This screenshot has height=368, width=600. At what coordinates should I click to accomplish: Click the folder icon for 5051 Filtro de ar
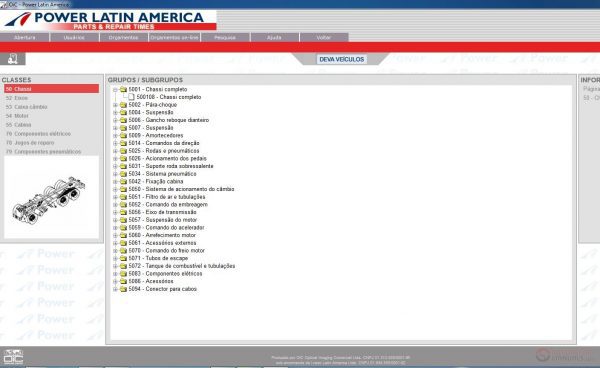point(123,197)
